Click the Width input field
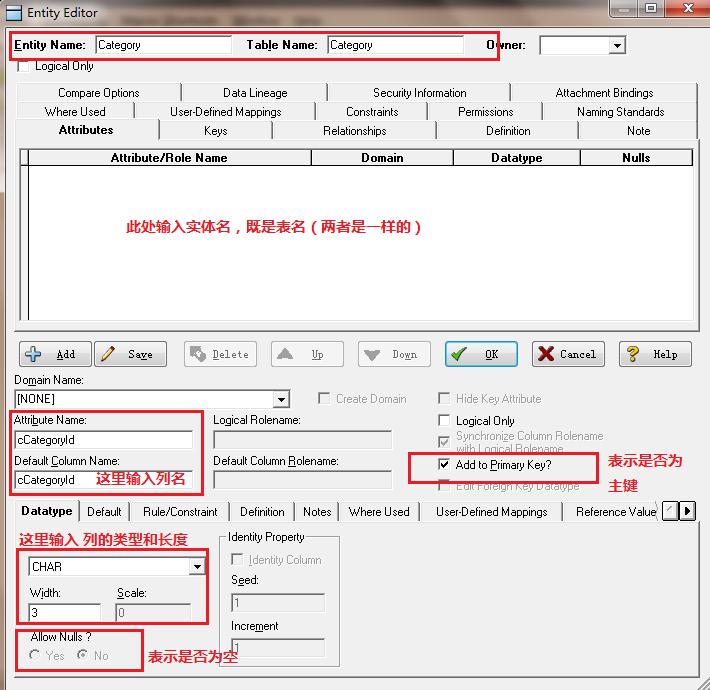This screenshot has width=710, height=690. click(65, 613)
